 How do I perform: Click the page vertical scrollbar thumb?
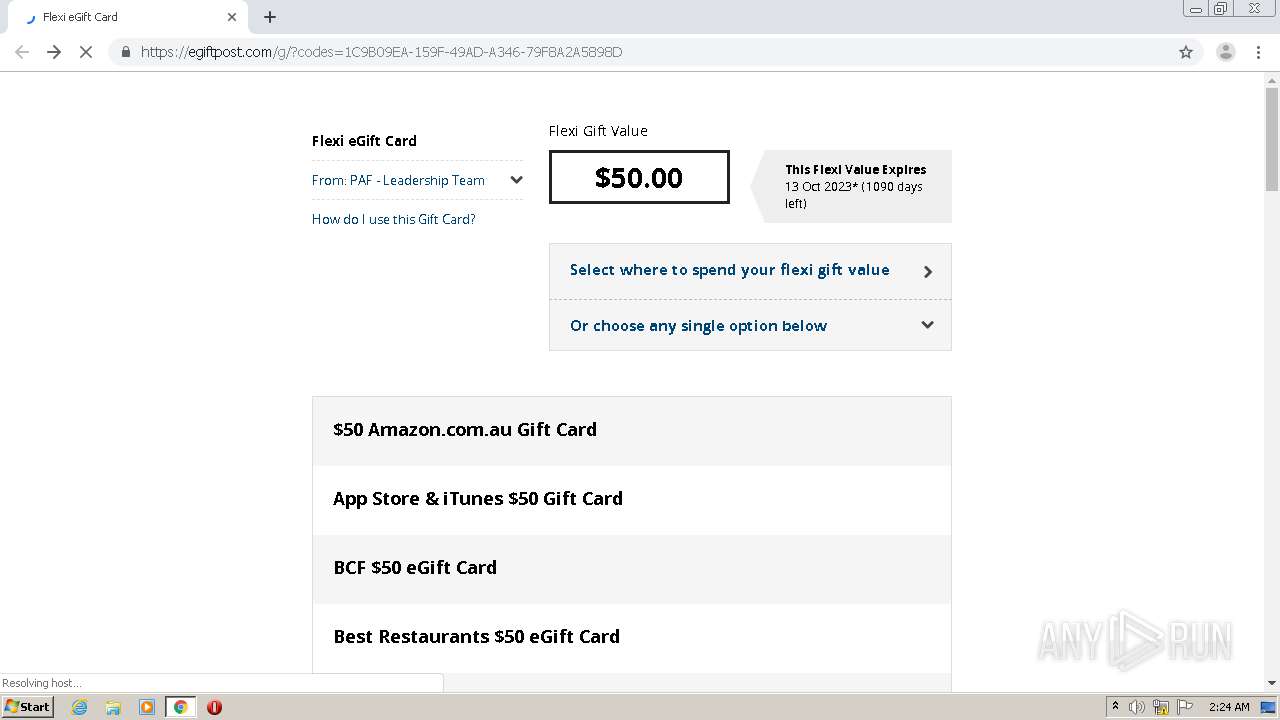coord(1272,140)
